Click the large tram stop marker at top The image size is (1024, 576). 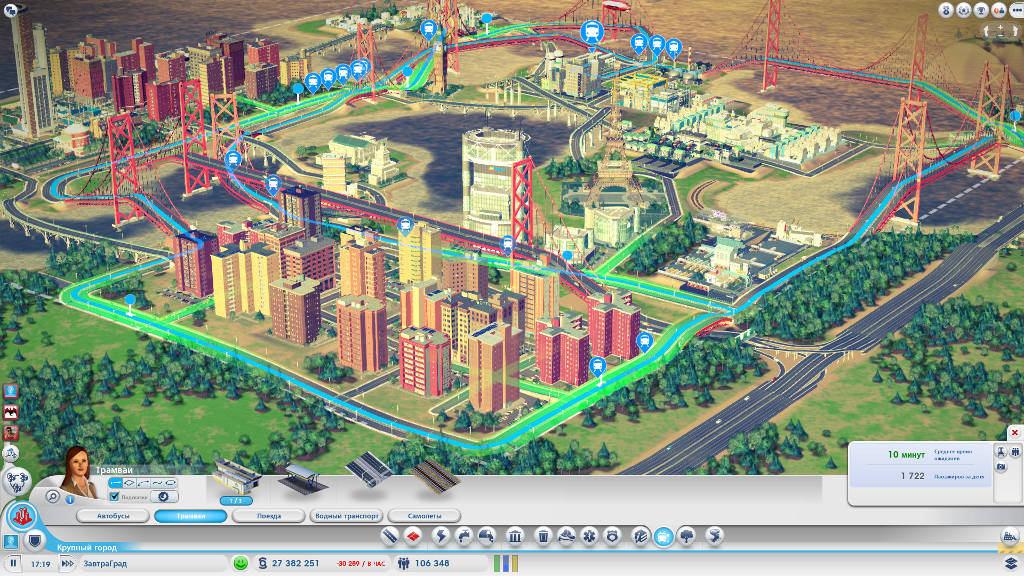click(592, 34)
